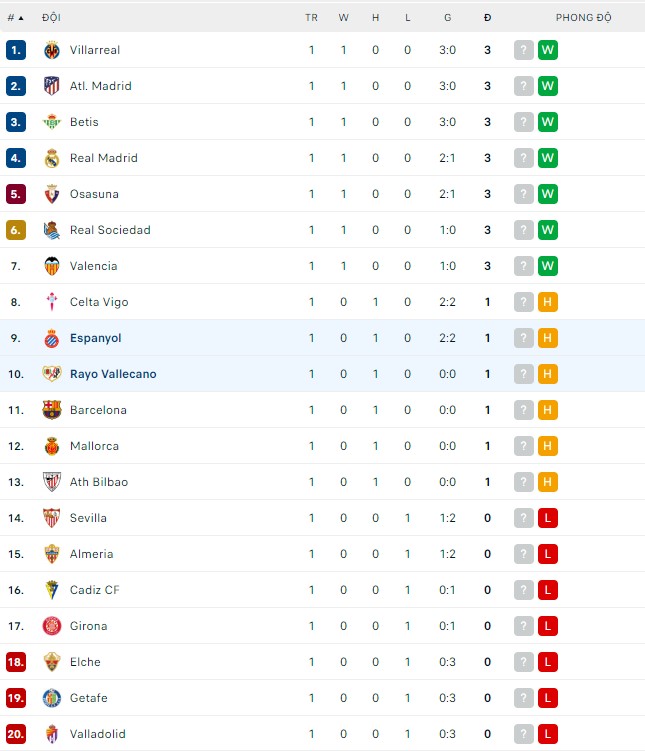Click the Espanyol team crest
This screenshot has width=645, height=751.
pyautogui.click(x=52, y=338)
